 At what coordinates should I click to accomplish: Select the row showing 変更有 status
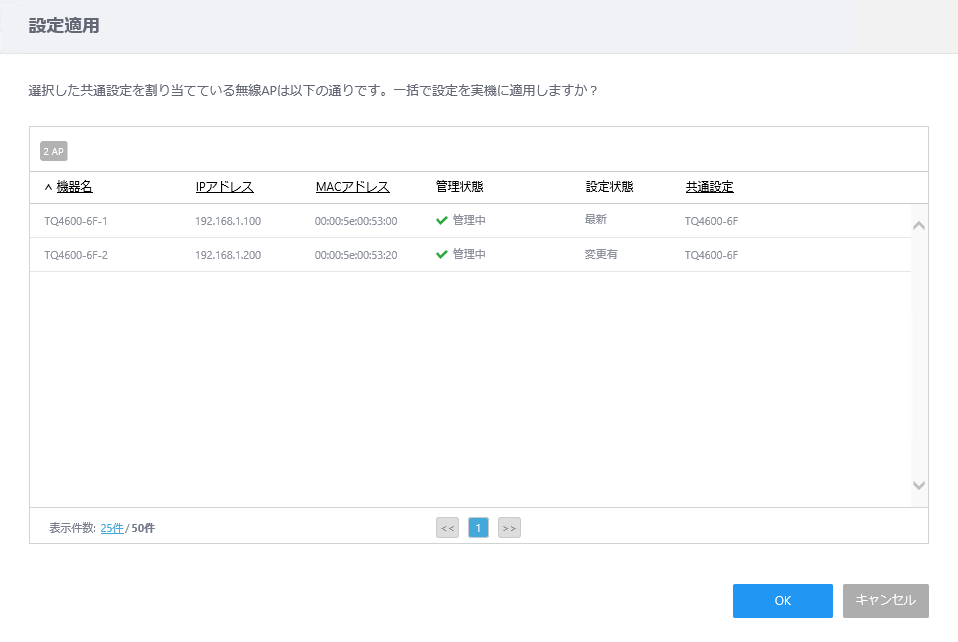click(300, 254)
